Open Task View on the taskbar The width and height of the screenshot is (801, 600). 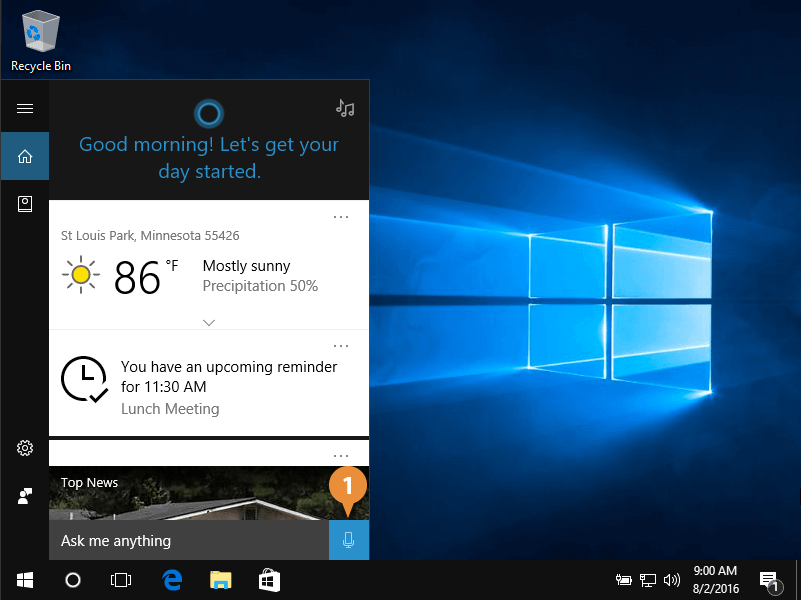tap(121, 580)
